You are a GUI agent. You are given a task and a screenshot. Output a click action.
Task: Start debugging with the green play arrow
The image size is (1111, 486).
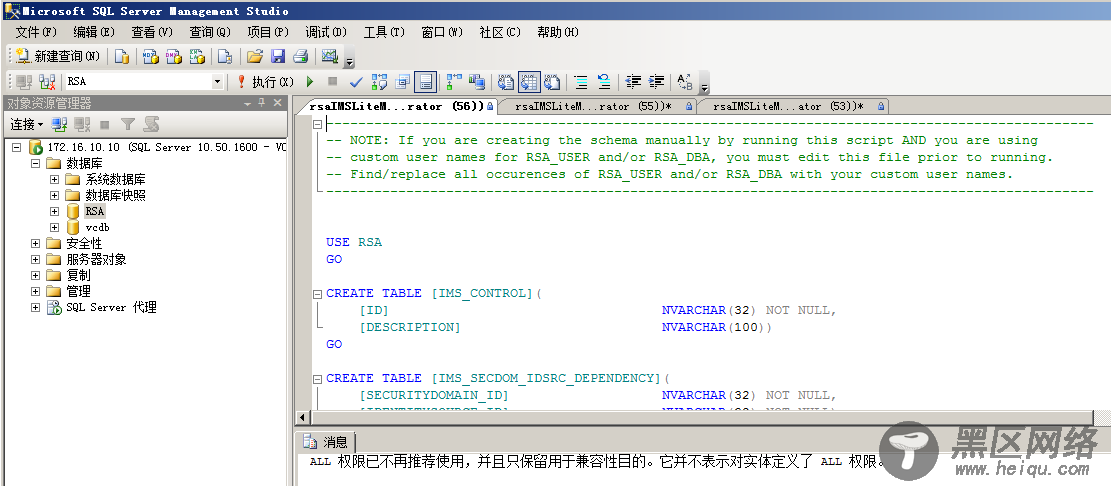[x=310, y=82]
